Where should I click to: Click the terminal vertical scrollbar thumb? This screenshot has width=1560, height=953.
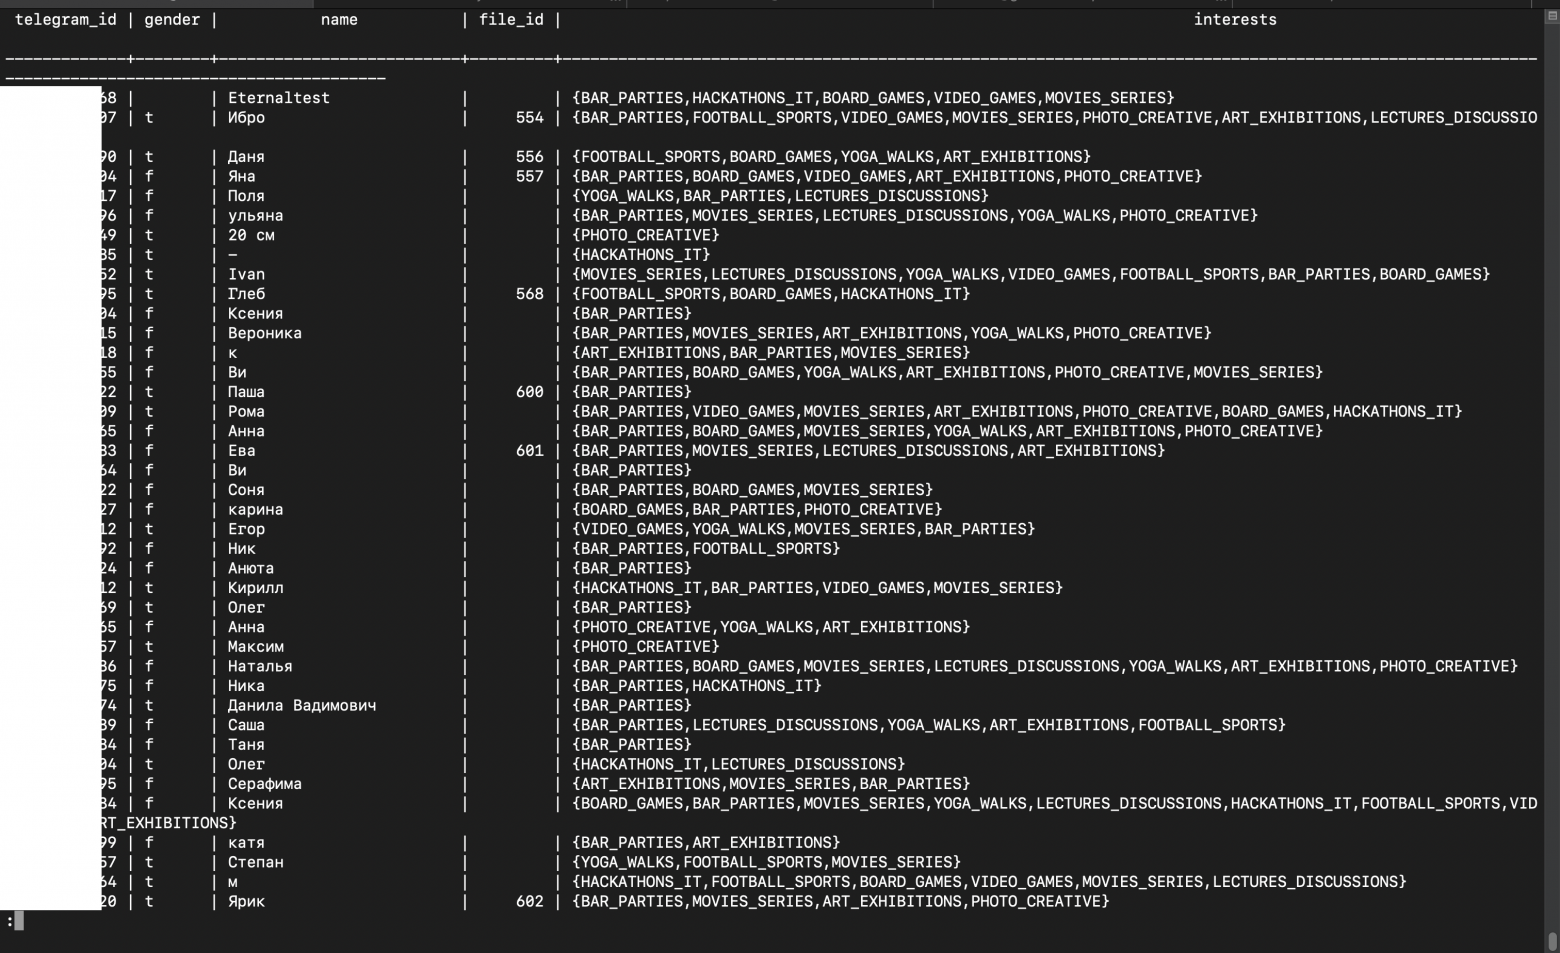pyautogui.click(x=1552, y=940)
